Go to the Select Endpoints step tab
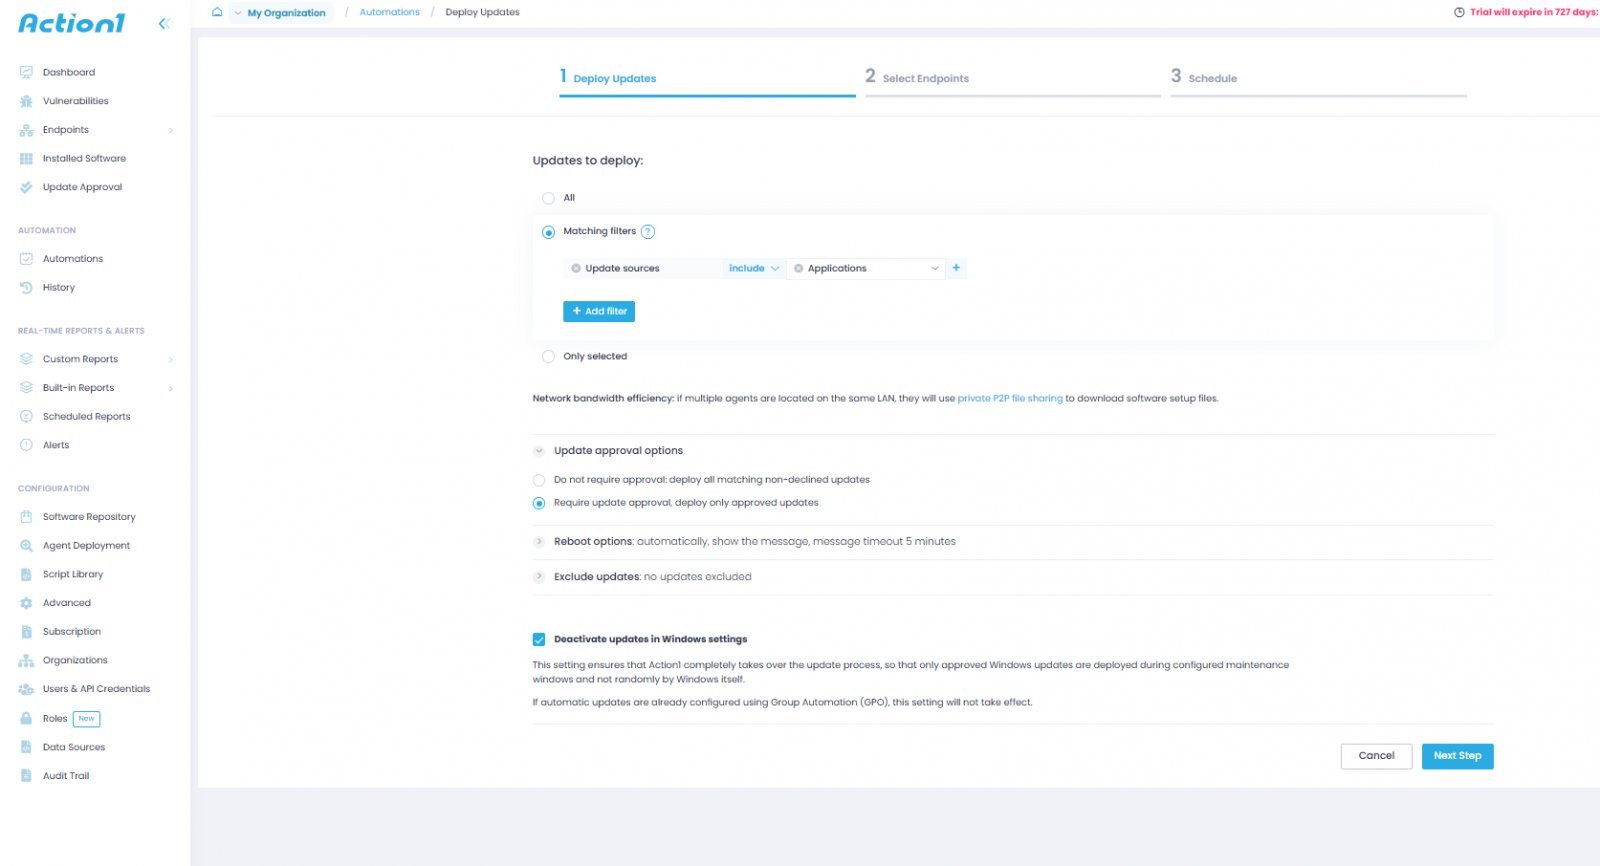This screenshot has height=866, width=1600. pos(925,78)
